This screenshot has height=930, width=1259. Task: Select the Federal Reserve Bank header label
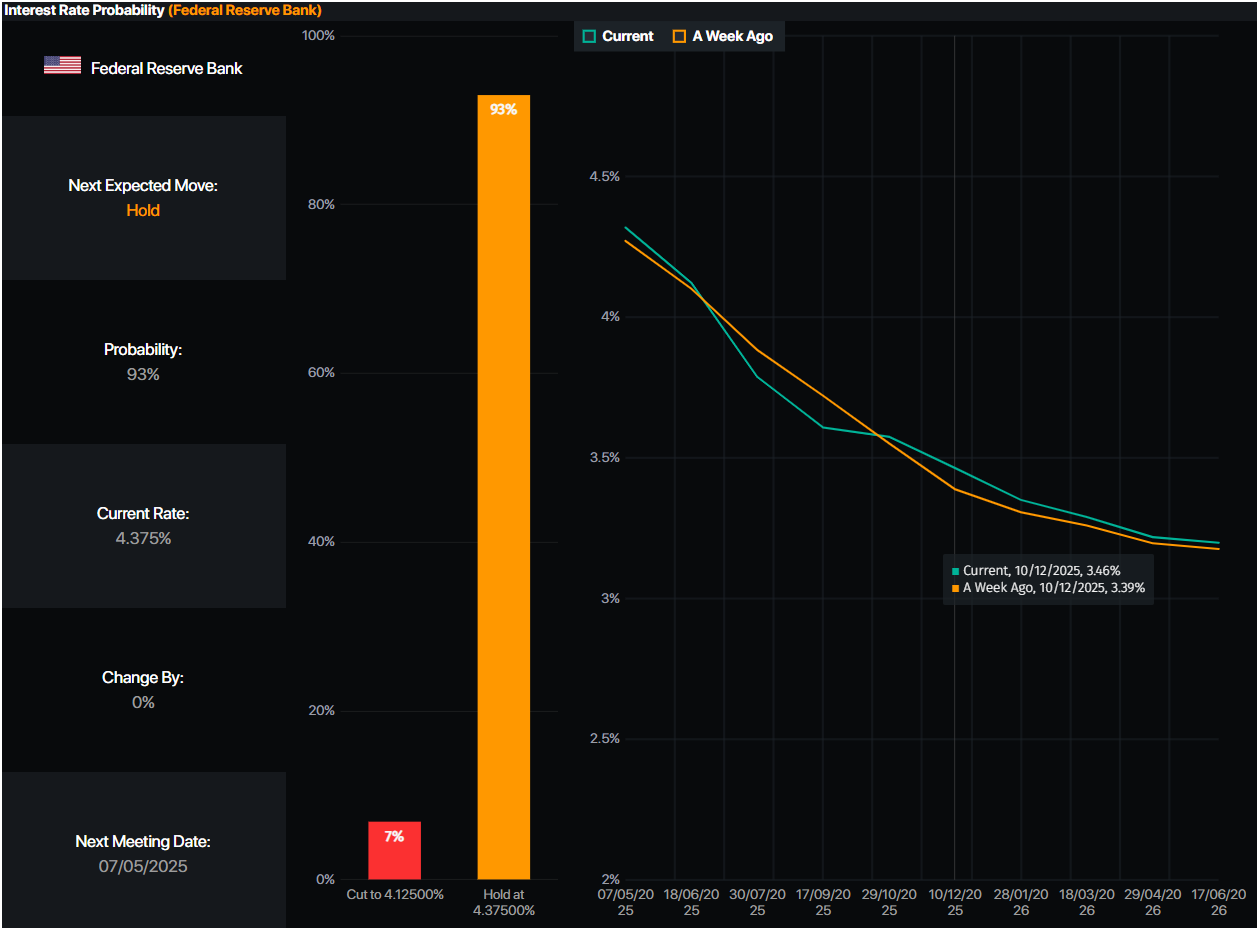(165, 68)
